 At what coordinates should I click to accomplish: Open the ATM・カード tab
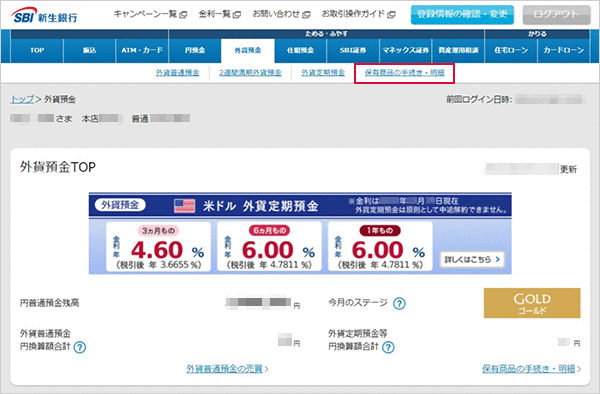(142, 50)
